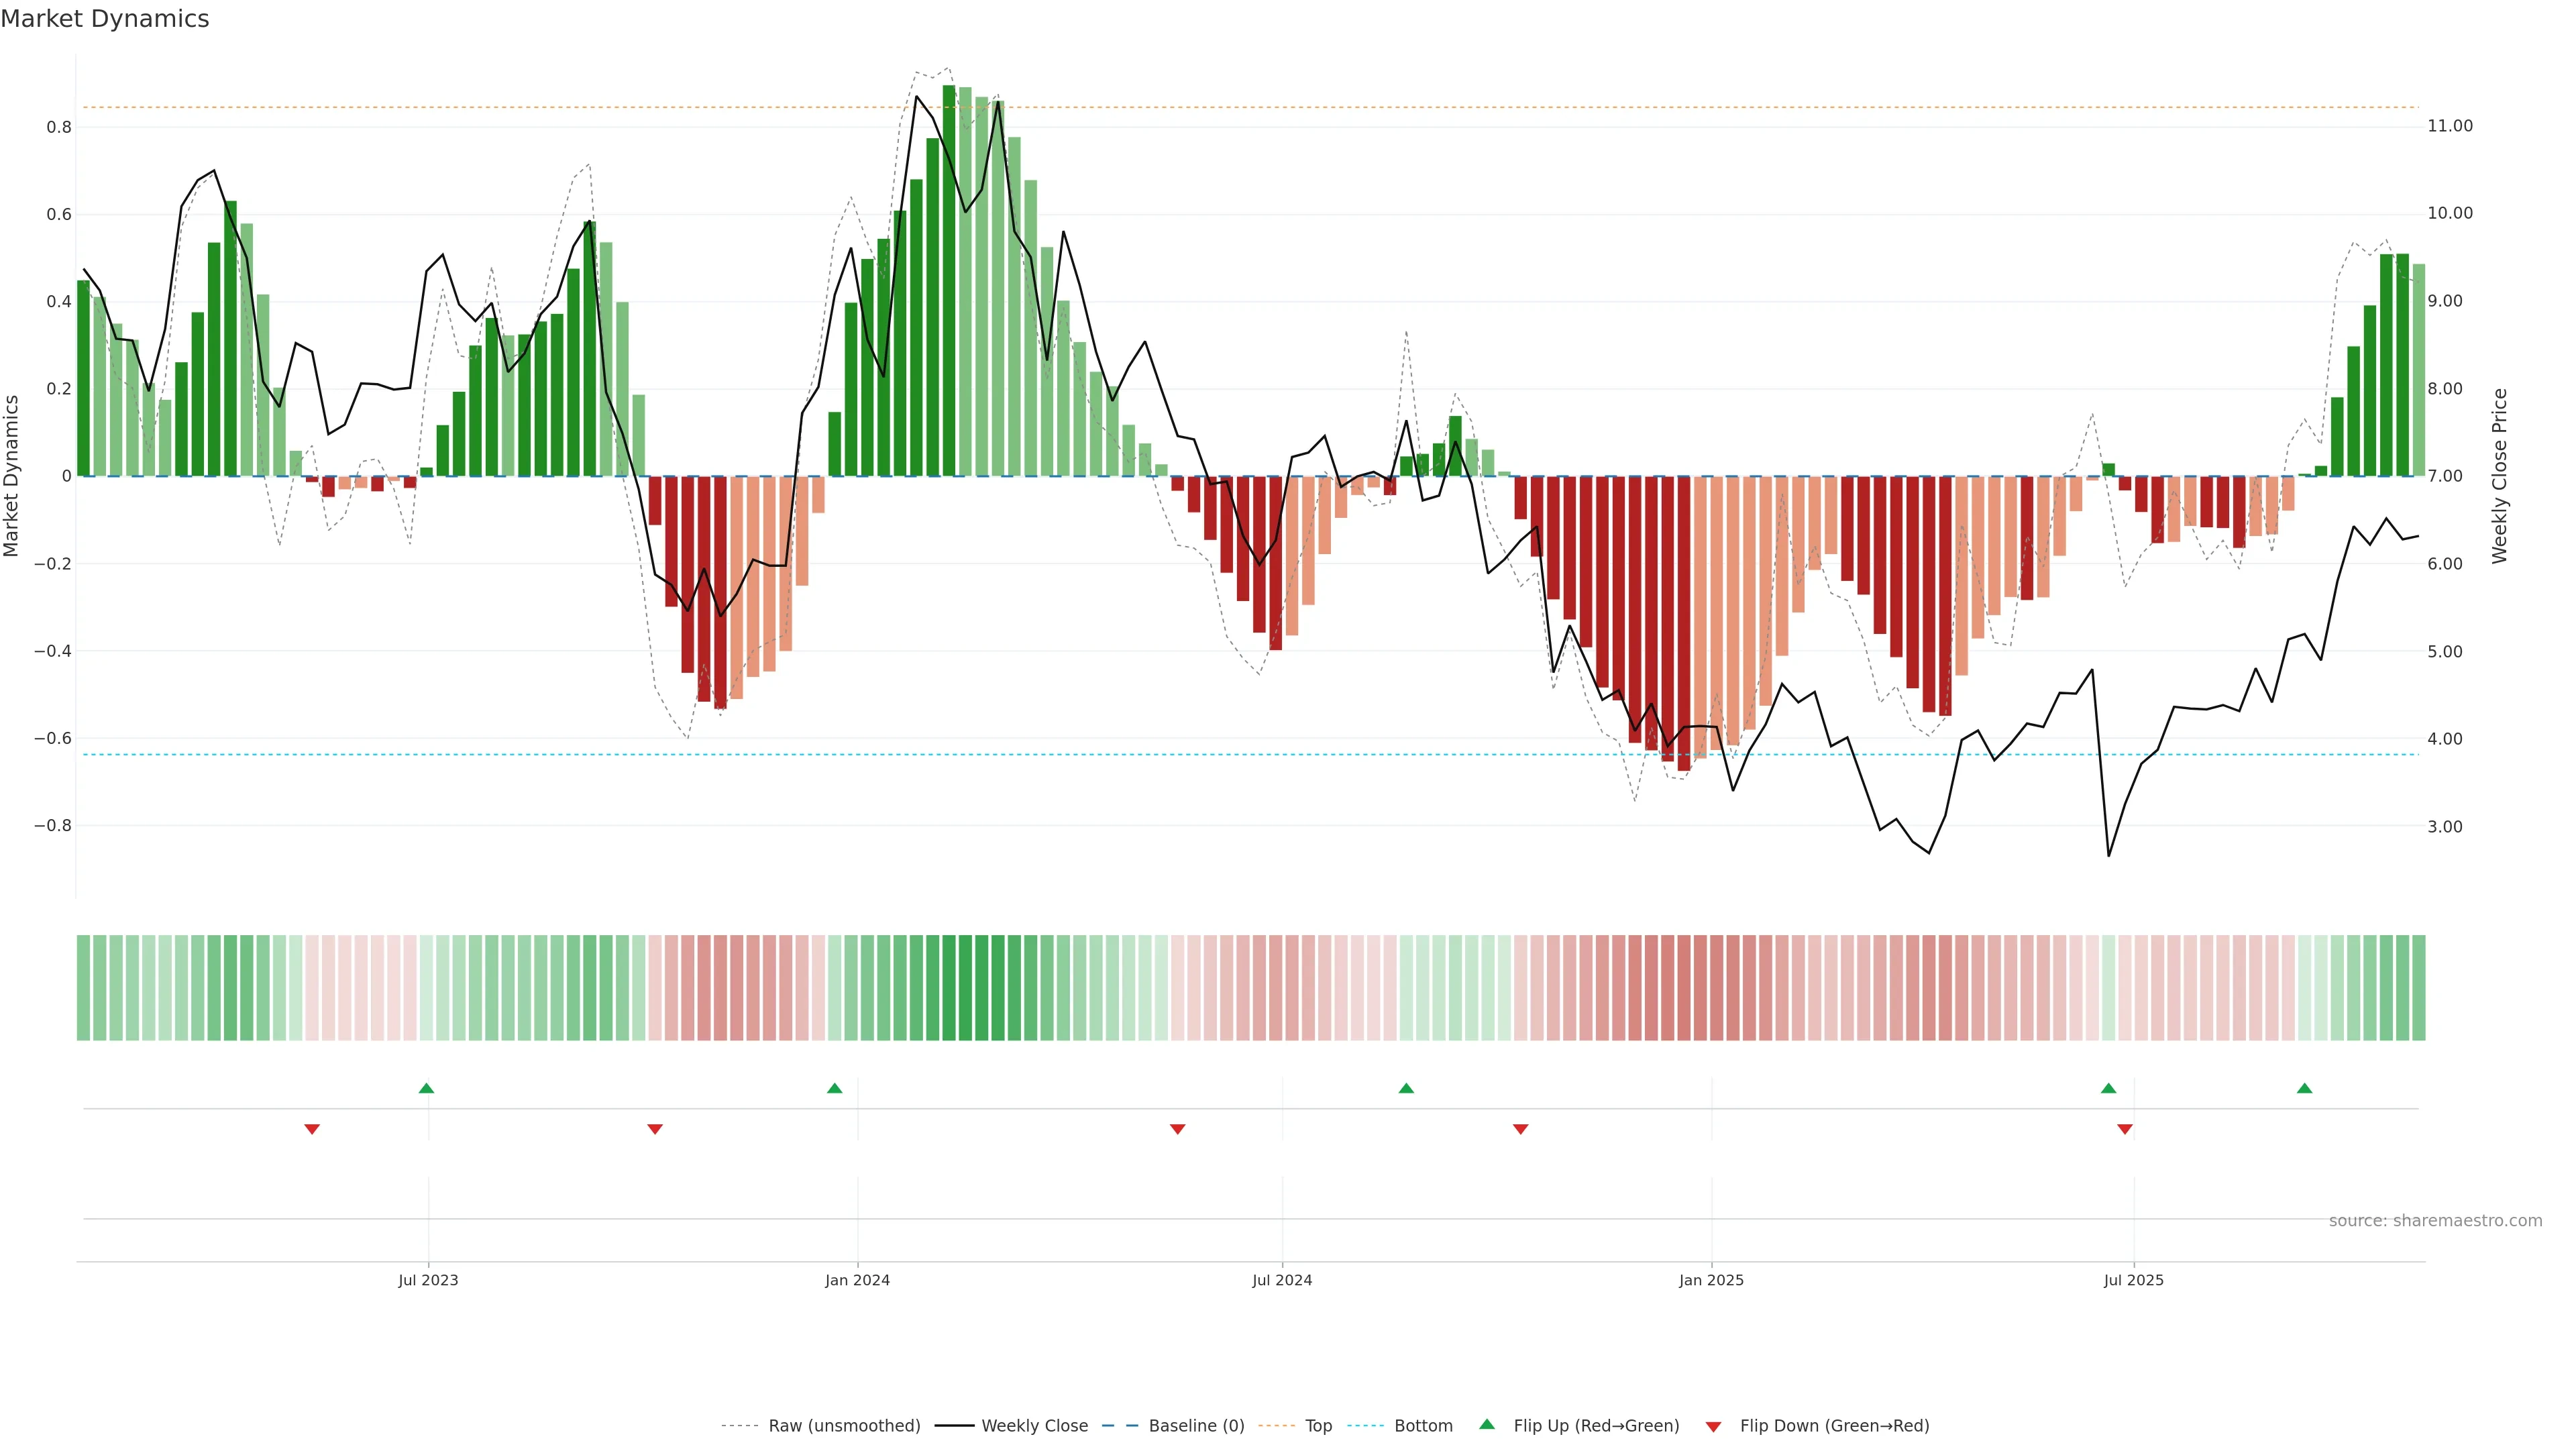The image size is (2576, 1449).
Task: Toggle the Weekly Close legend entry
Action: 1034,1426
